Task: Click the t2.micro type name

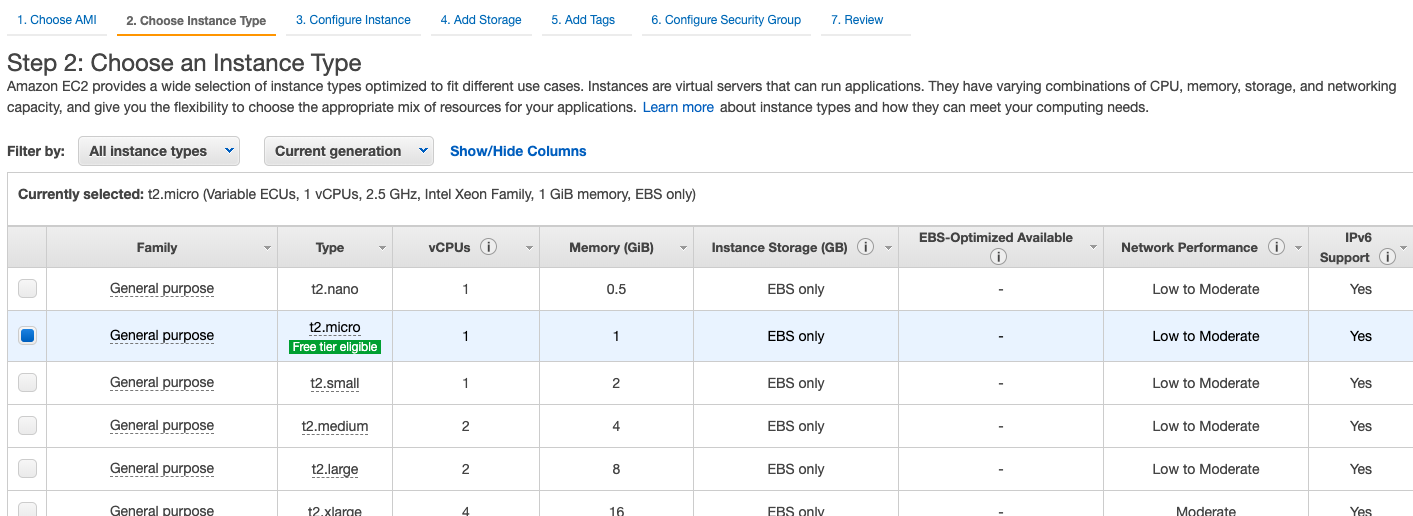Action: 335,327
